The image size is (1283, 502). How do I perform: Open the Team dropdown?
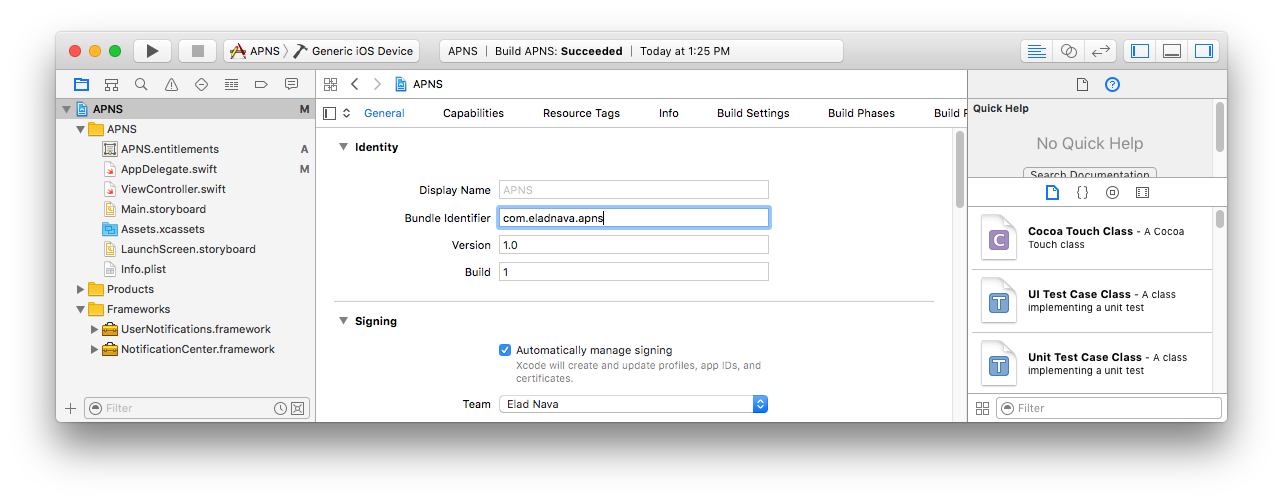pos(633,404)
